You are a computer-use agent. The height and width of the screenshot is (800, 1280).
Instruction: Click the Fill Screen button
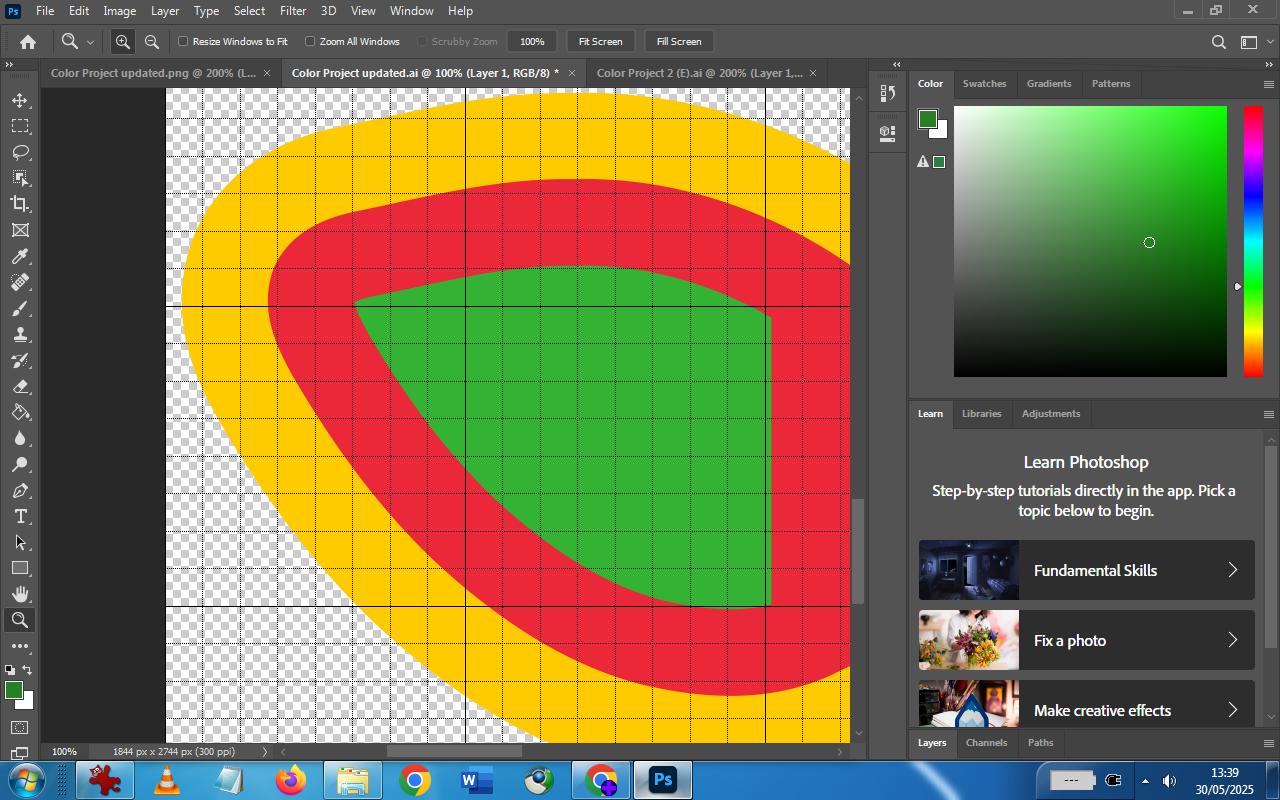tap(679, 41)
